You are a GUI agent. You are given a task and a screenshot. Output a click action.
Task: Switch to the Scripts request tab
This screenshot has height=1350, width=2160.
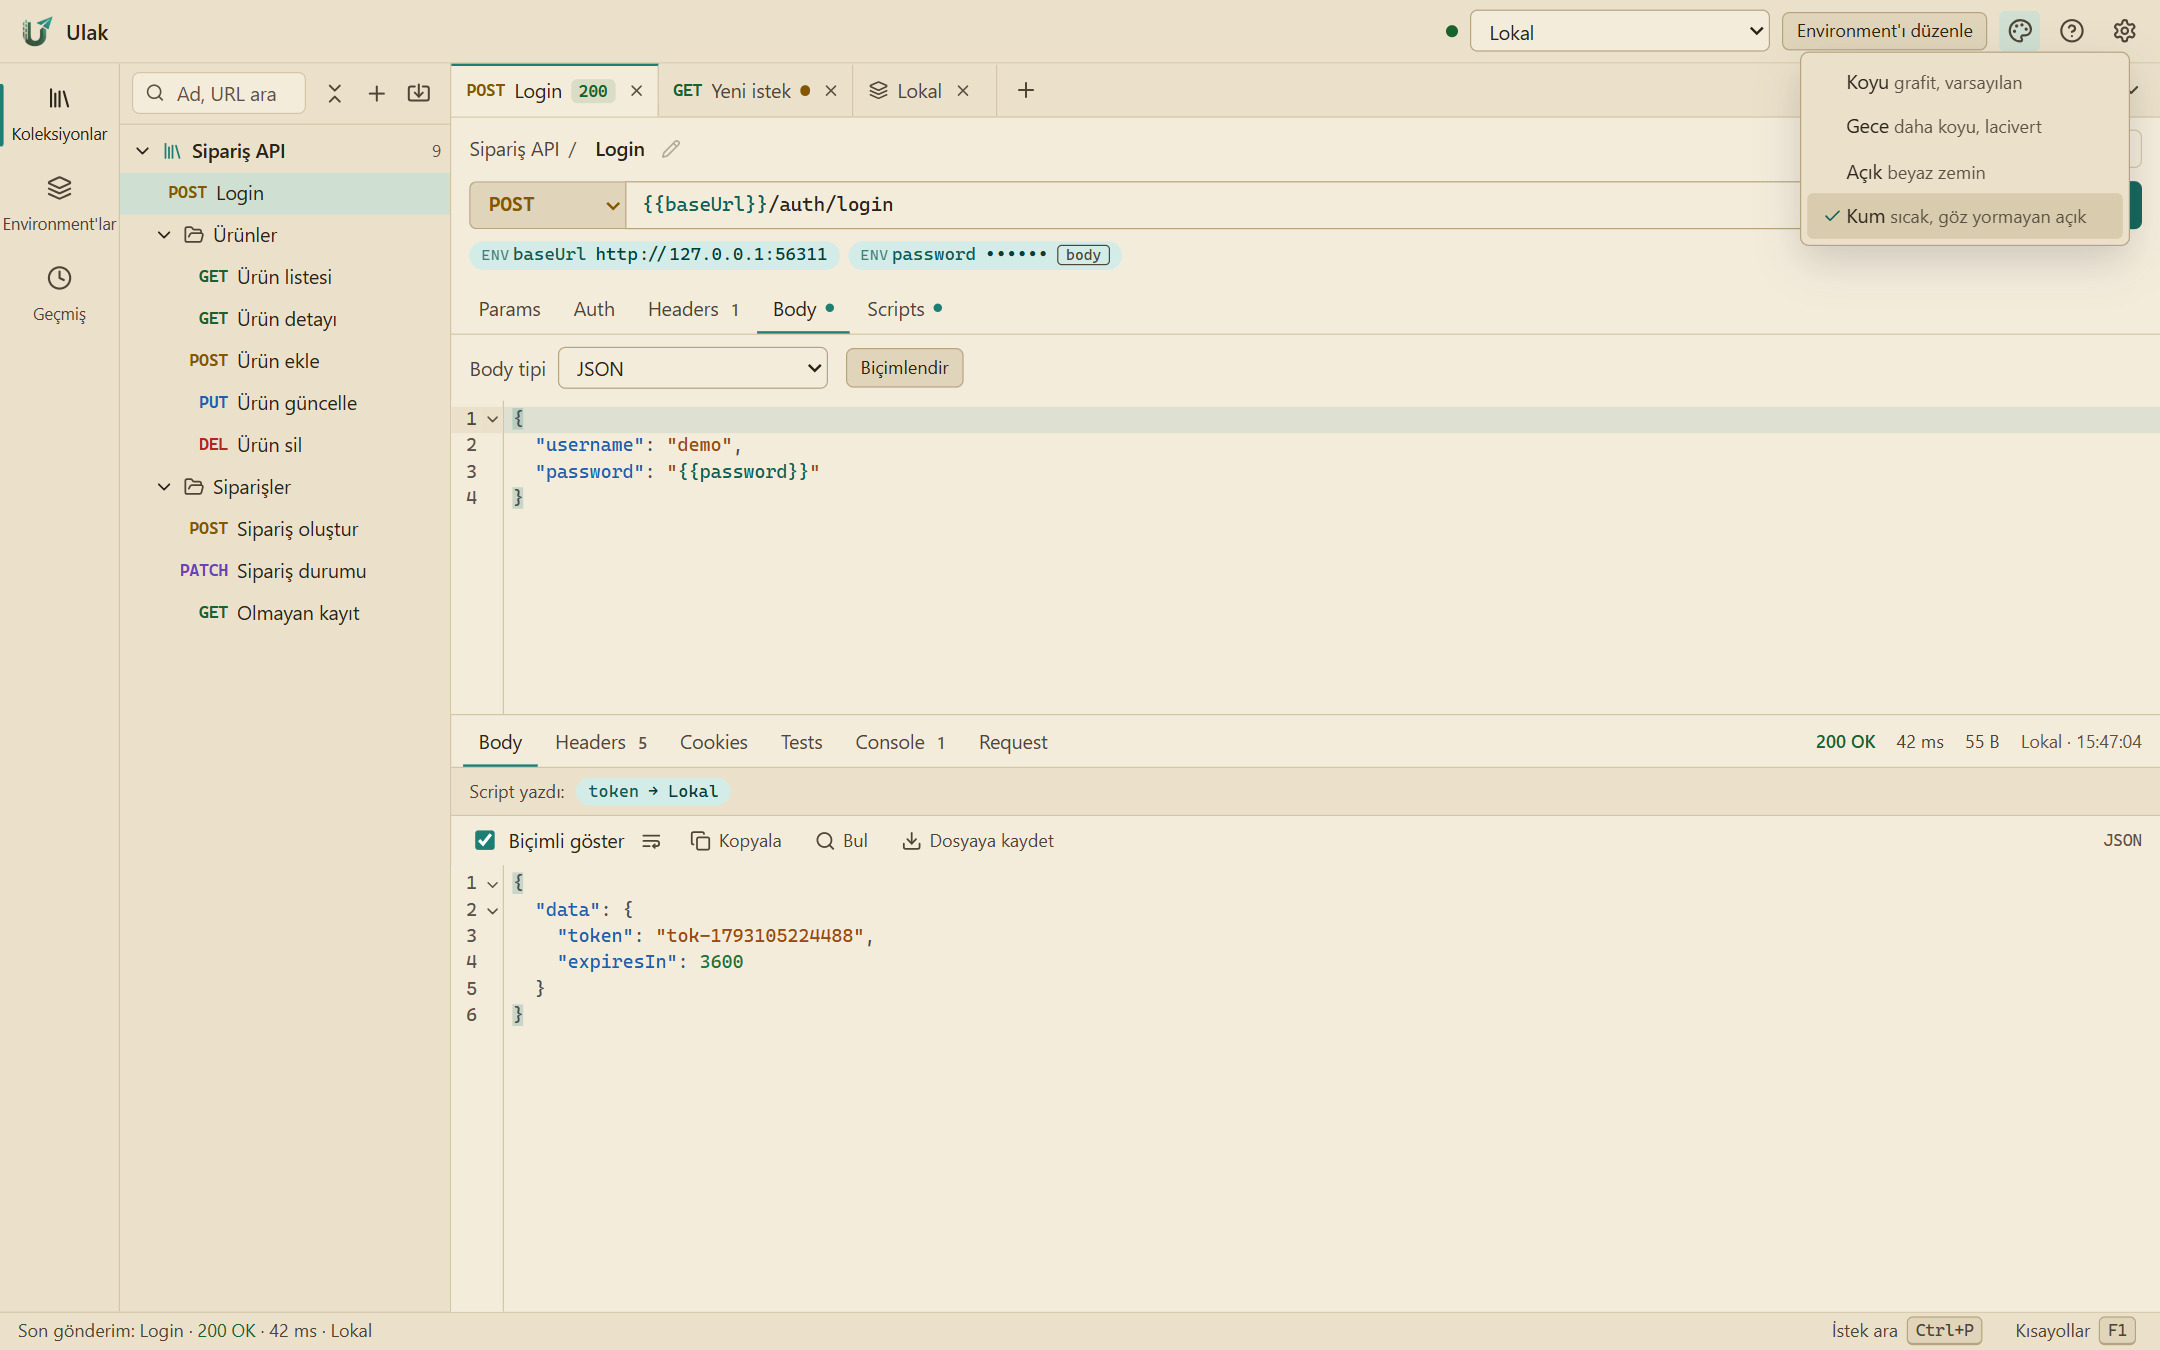point(904,310)
